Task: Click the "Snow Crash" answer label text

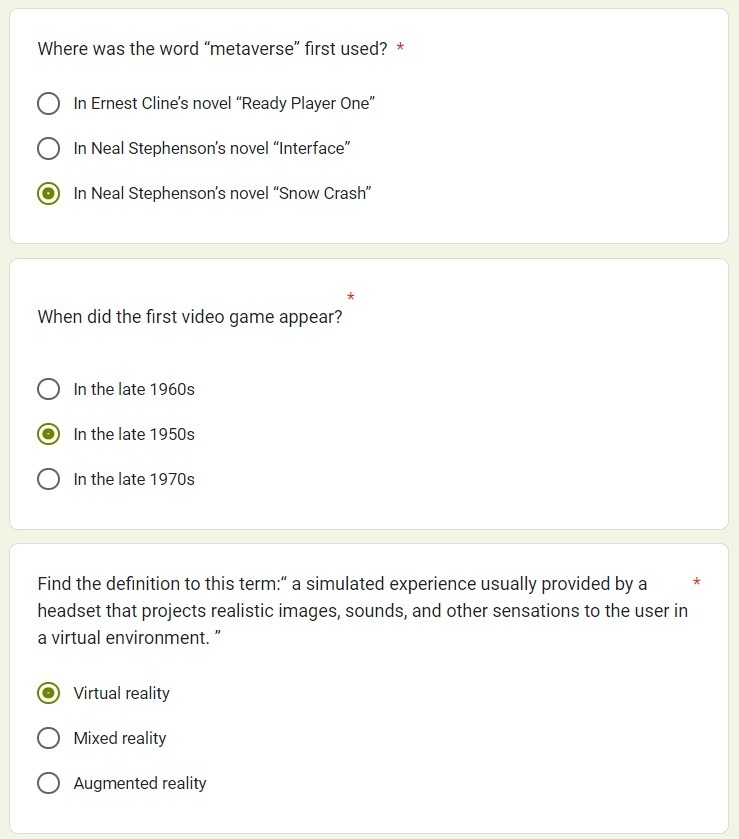Action: pyautogui.click(x=222, y=194)
